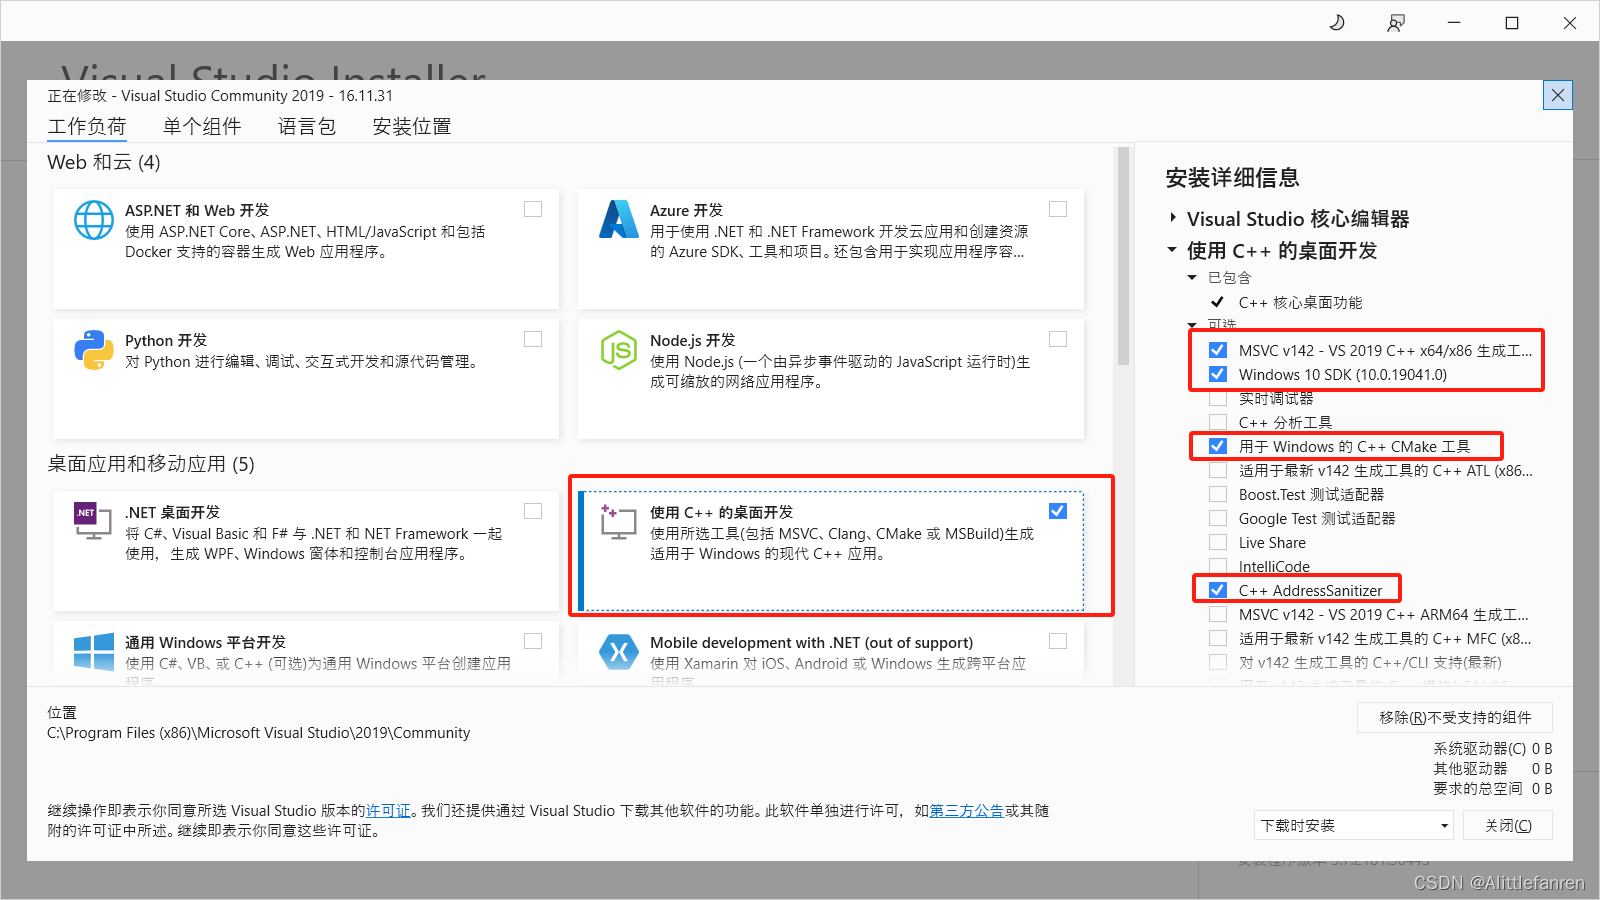Image resolution: width=1600 pixels, height=900 pixels.
Task: Collapse 使用 C++ 的桌面开发 details
Action: [1172, 250]
